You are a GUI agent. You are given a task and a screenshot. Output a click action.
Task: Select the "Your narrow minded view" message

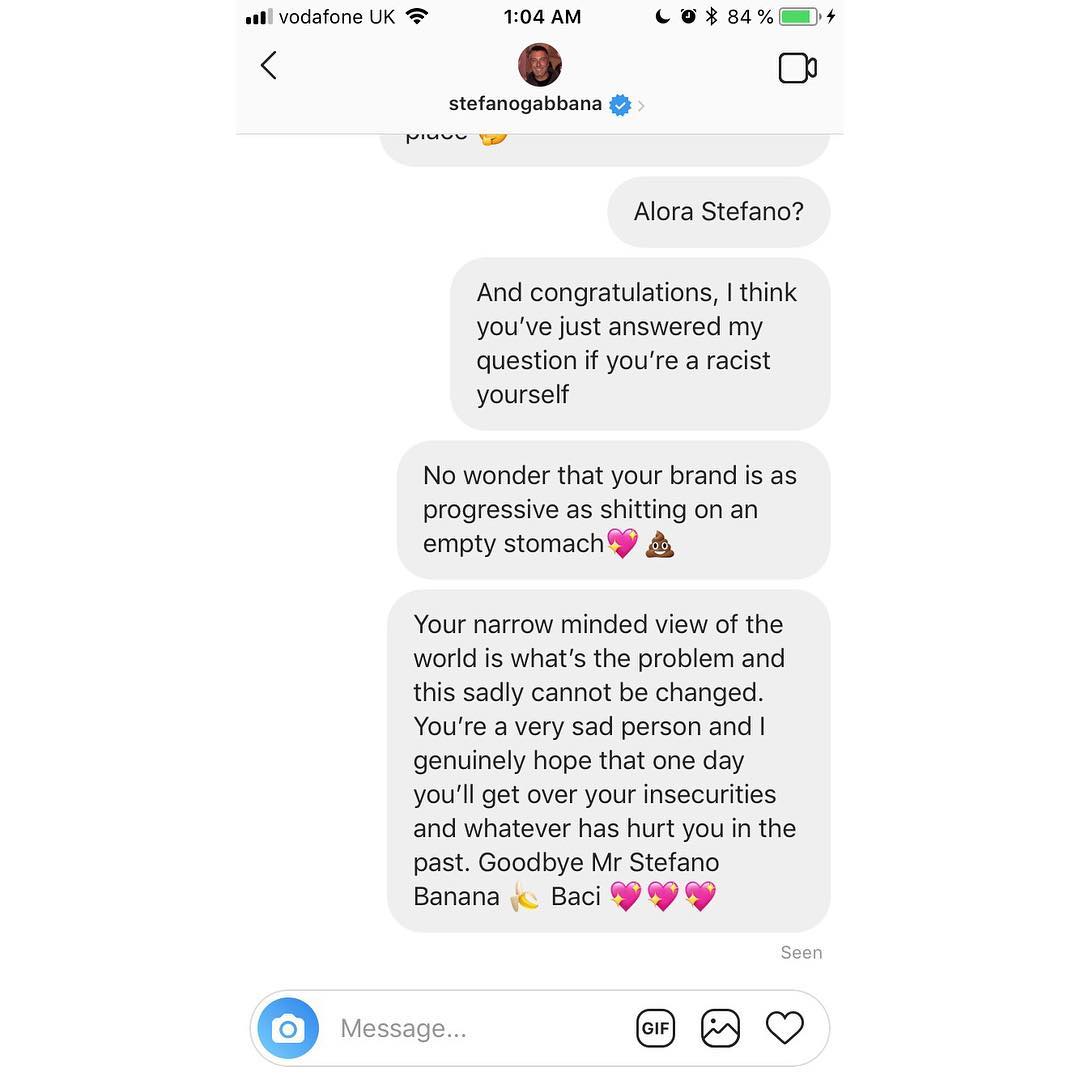click(608, 760)
